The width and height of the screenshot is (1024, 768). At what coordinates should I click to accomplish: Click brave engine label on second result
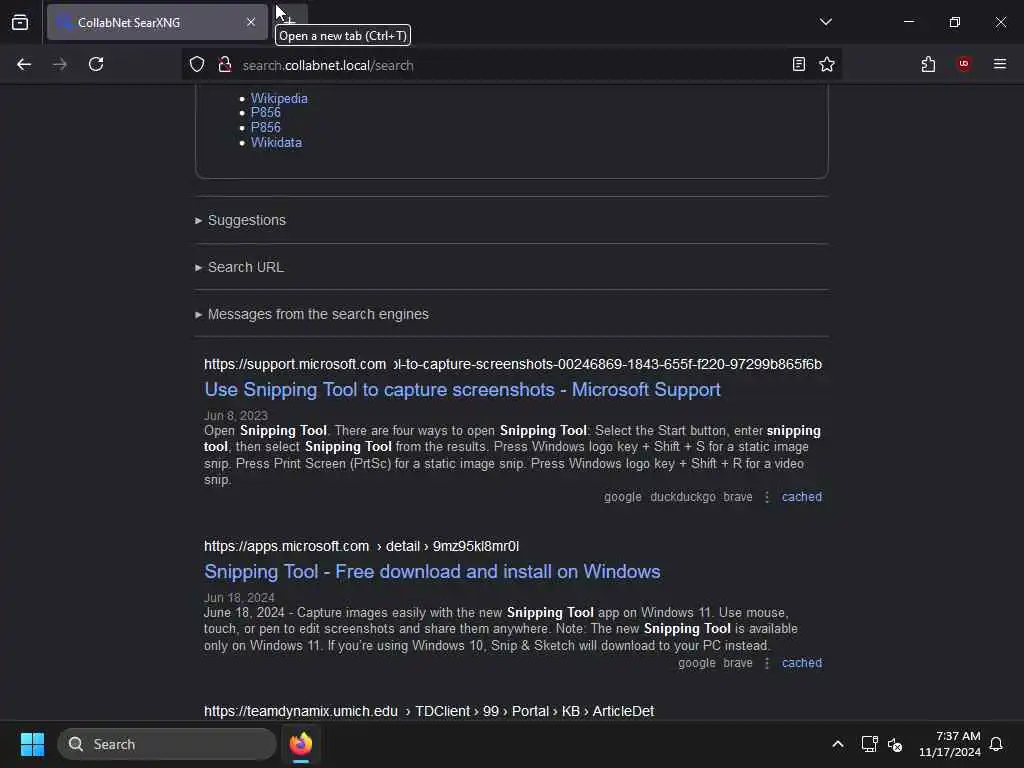coord(738,663)
